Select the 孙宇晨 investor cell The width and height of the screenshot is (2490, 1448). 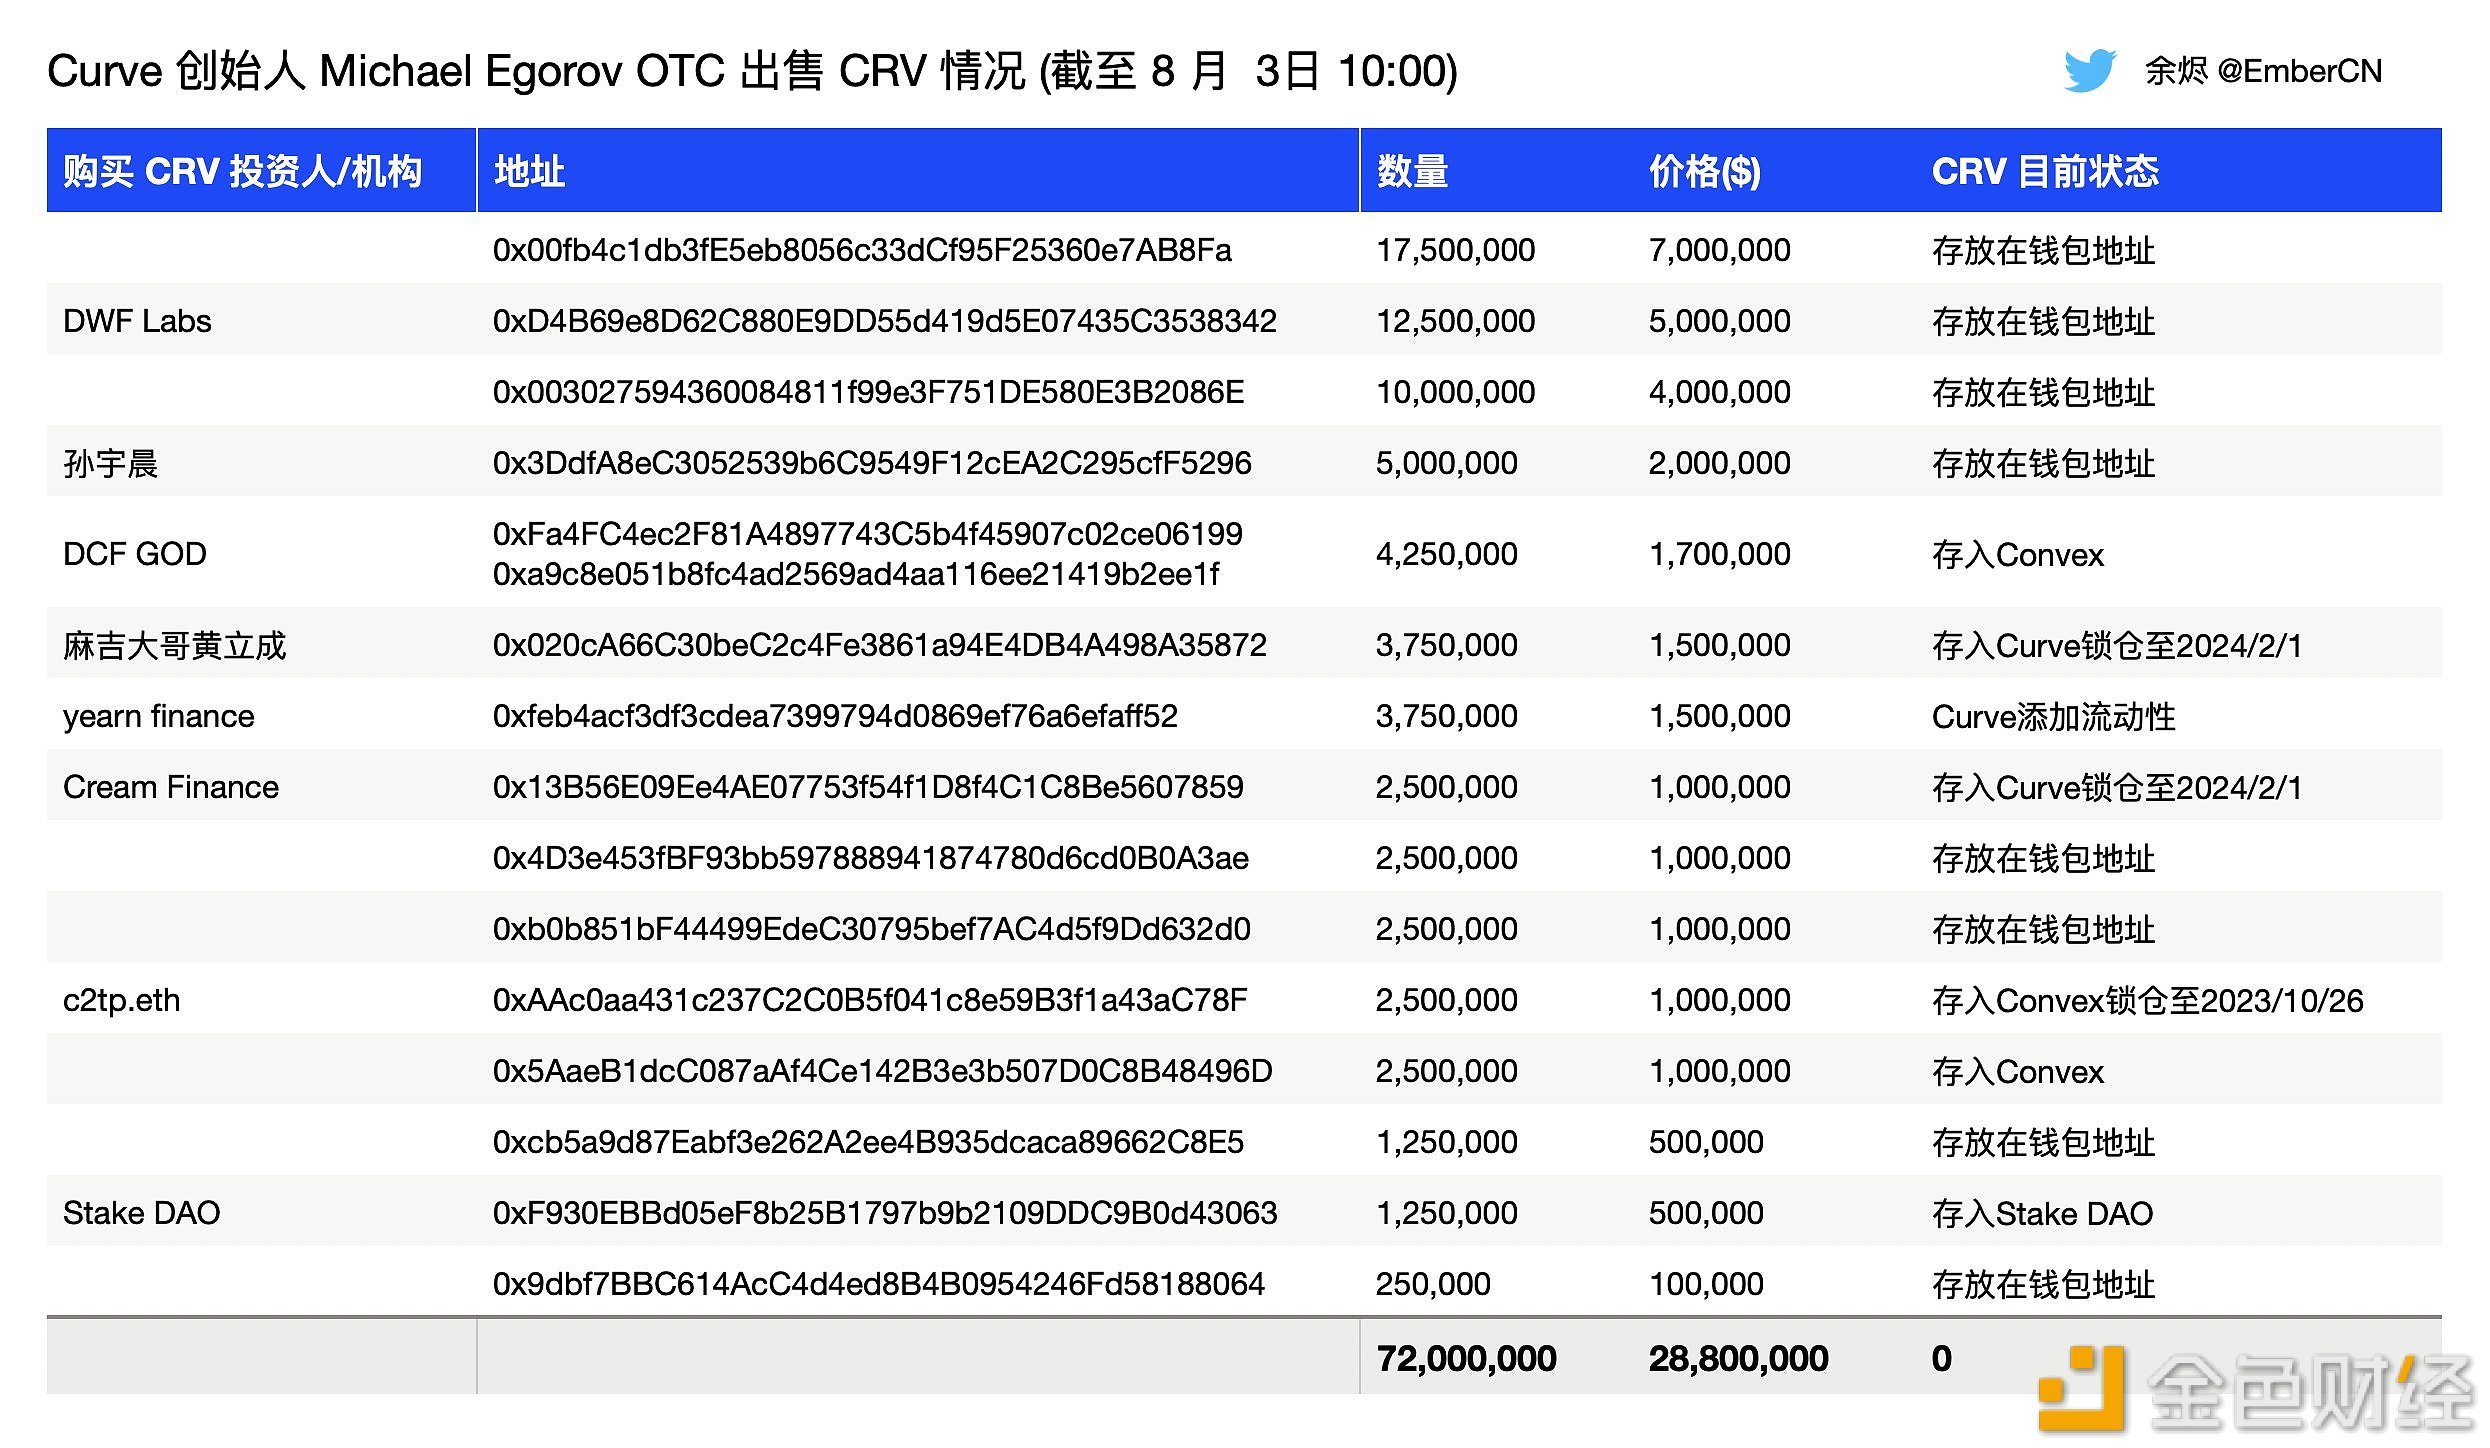click(x=111, y=463)
